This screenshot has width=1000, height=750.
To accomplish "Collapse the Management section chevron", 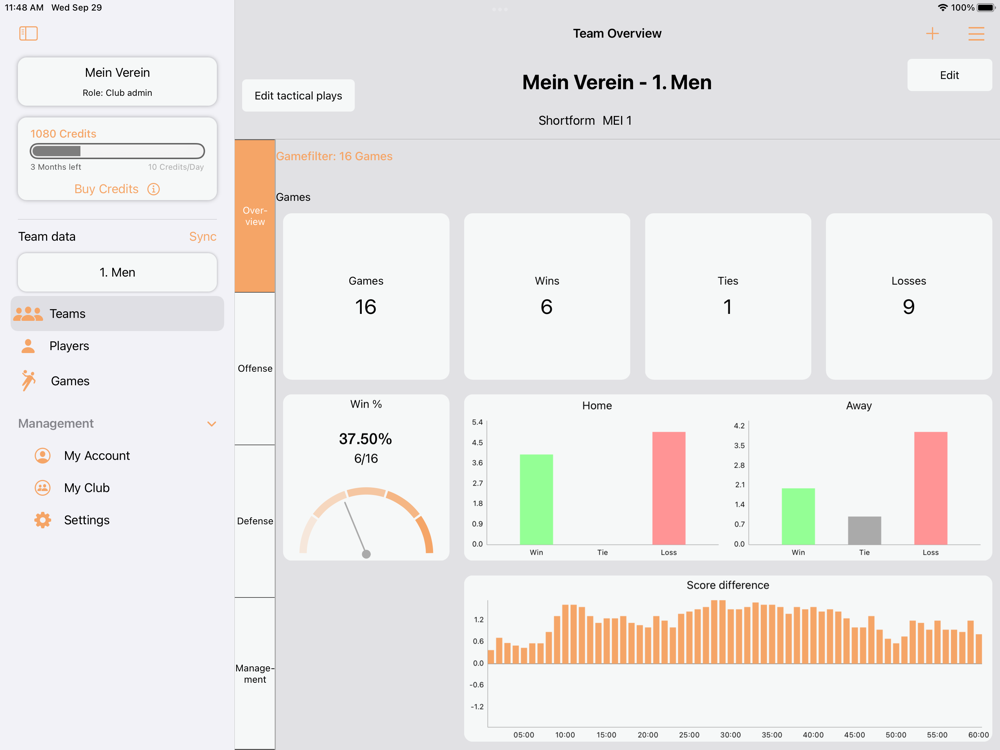I will (212, 423).
